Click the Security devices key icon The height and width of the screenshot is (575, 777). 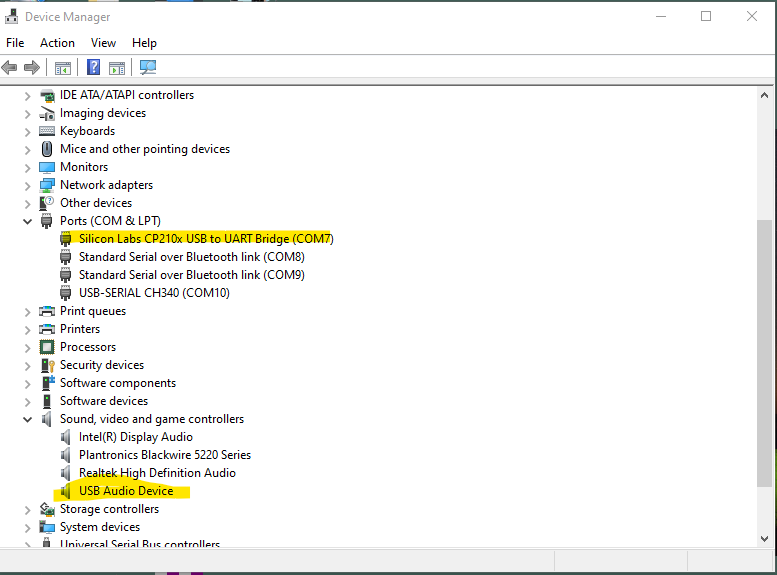coord(47,365)
